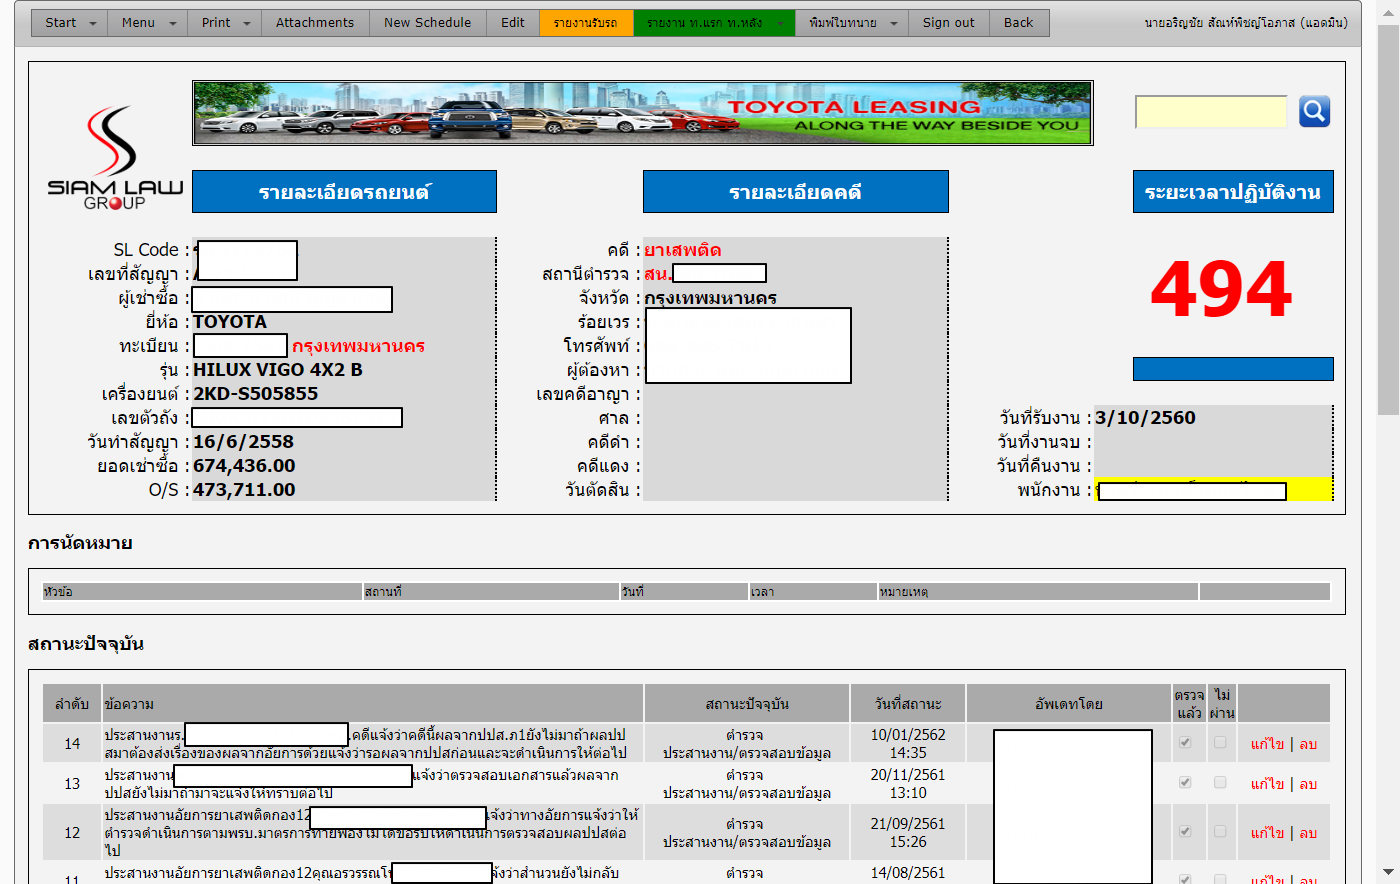Viewport: 1400px width, 884px height.
Task: Click ลบ link for row 14
Action: (x=1308, y=744)
